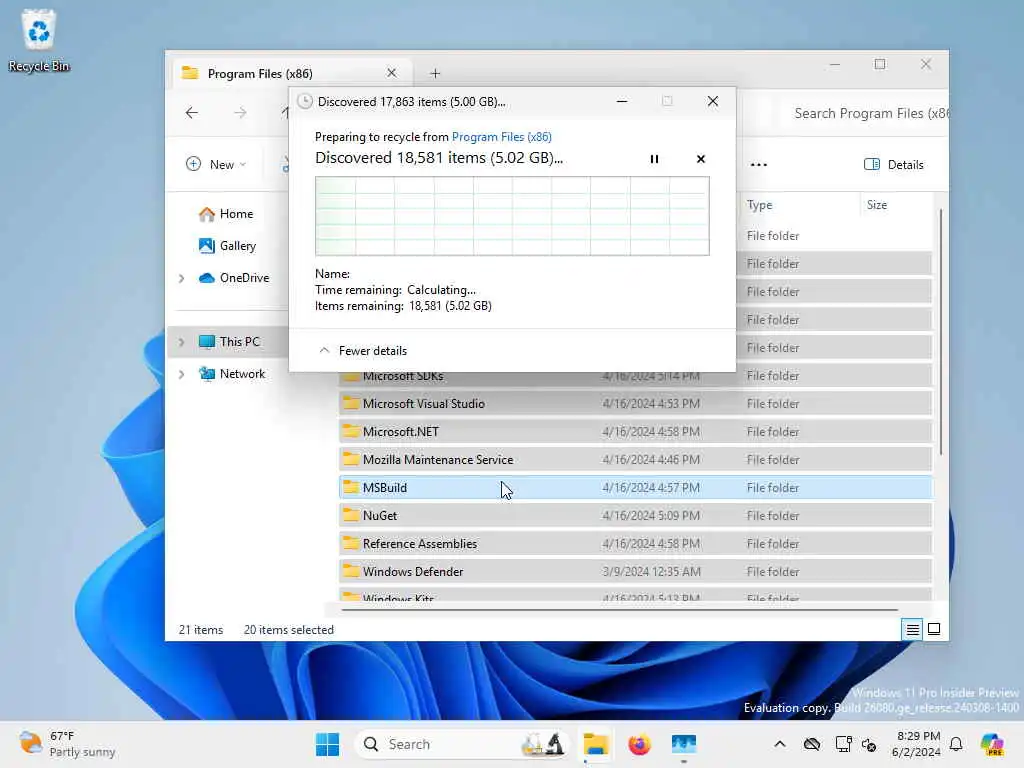Click the NuGet folder icon
This screenshot has height=768, width=1024.
point(351,515)
